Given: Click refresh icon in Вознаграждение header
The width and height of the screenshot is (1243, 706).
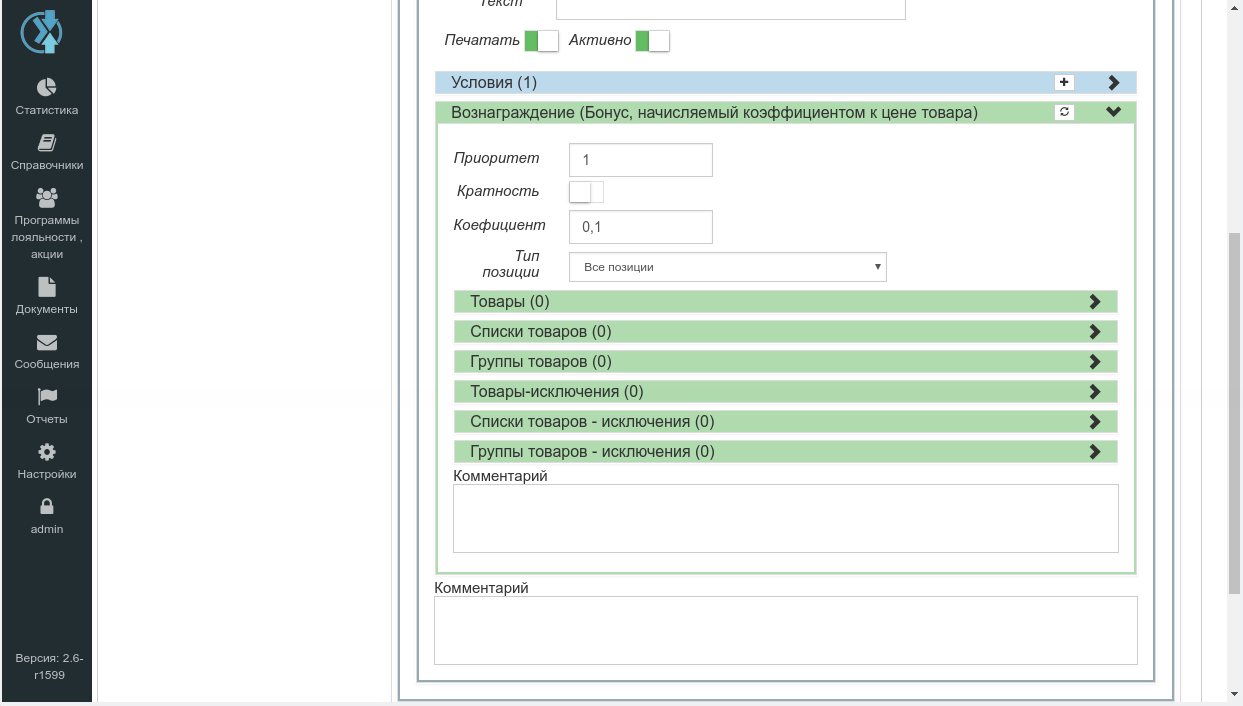Looking at the screenshot, I should coord(1064,113).
